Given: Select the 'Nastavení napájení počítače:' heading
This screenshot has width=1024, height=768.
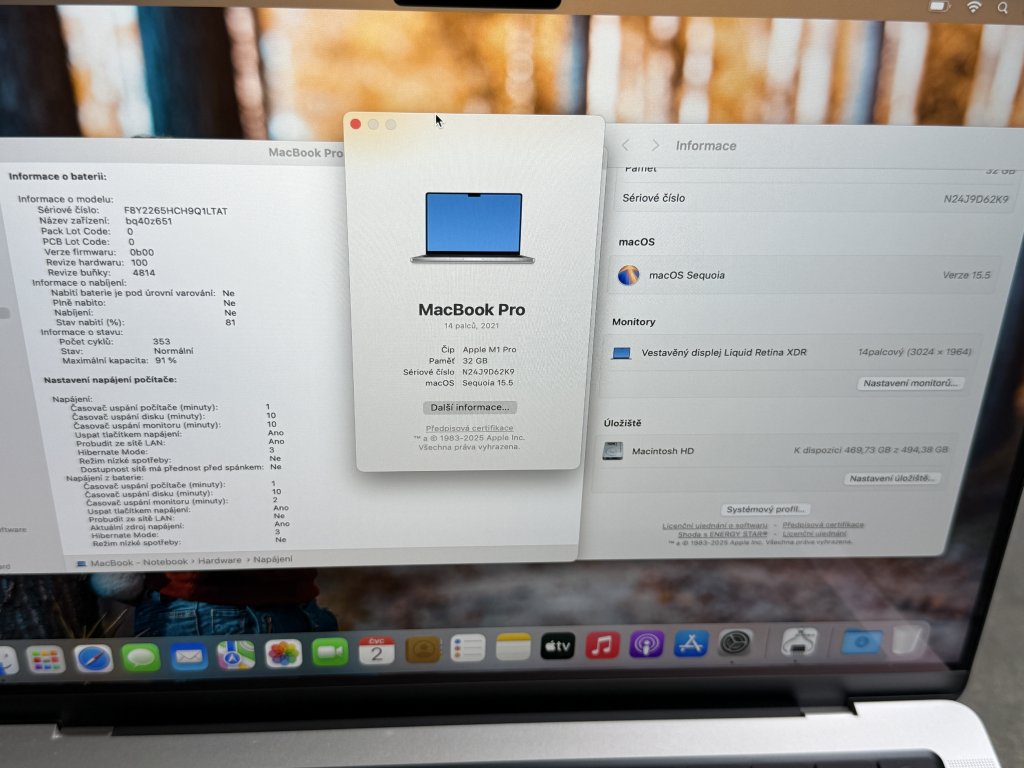Looking at the screenshot, I should click(x=110, y=379).
